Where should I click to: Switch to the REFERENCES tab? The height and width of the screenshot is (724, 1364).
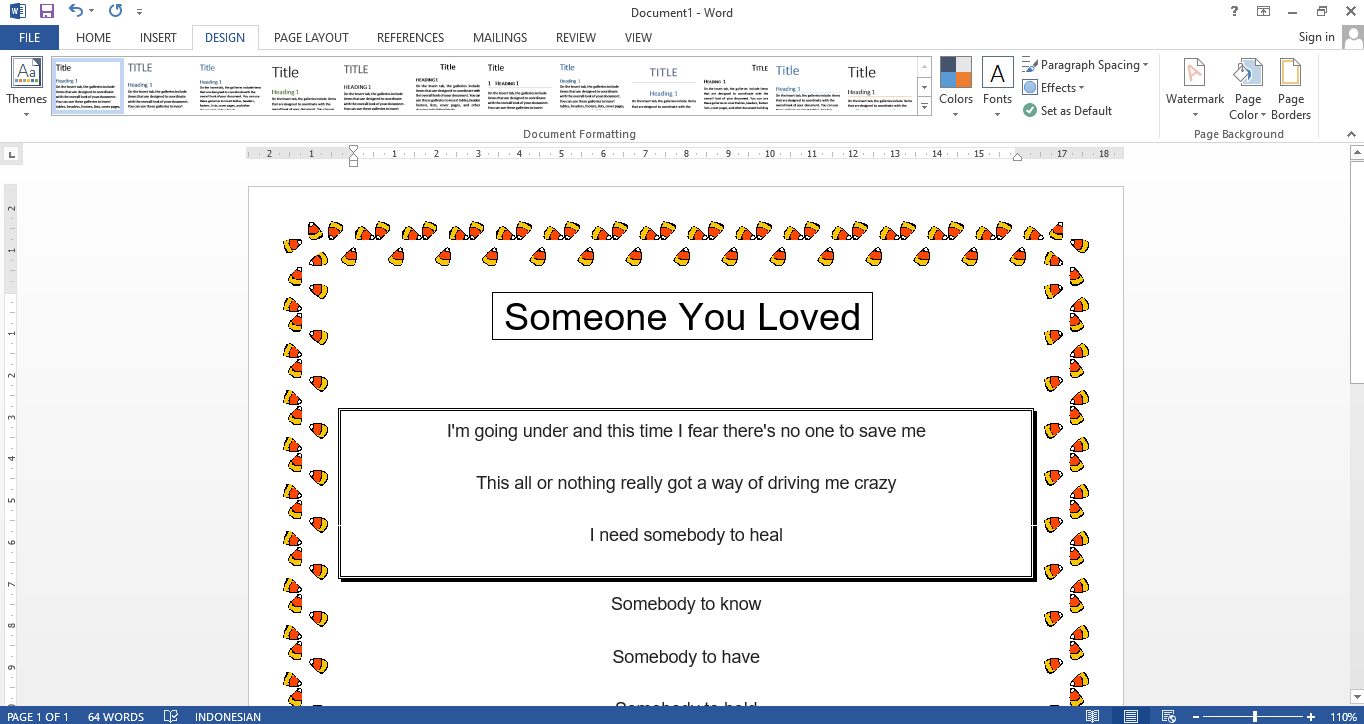(410, 38)
